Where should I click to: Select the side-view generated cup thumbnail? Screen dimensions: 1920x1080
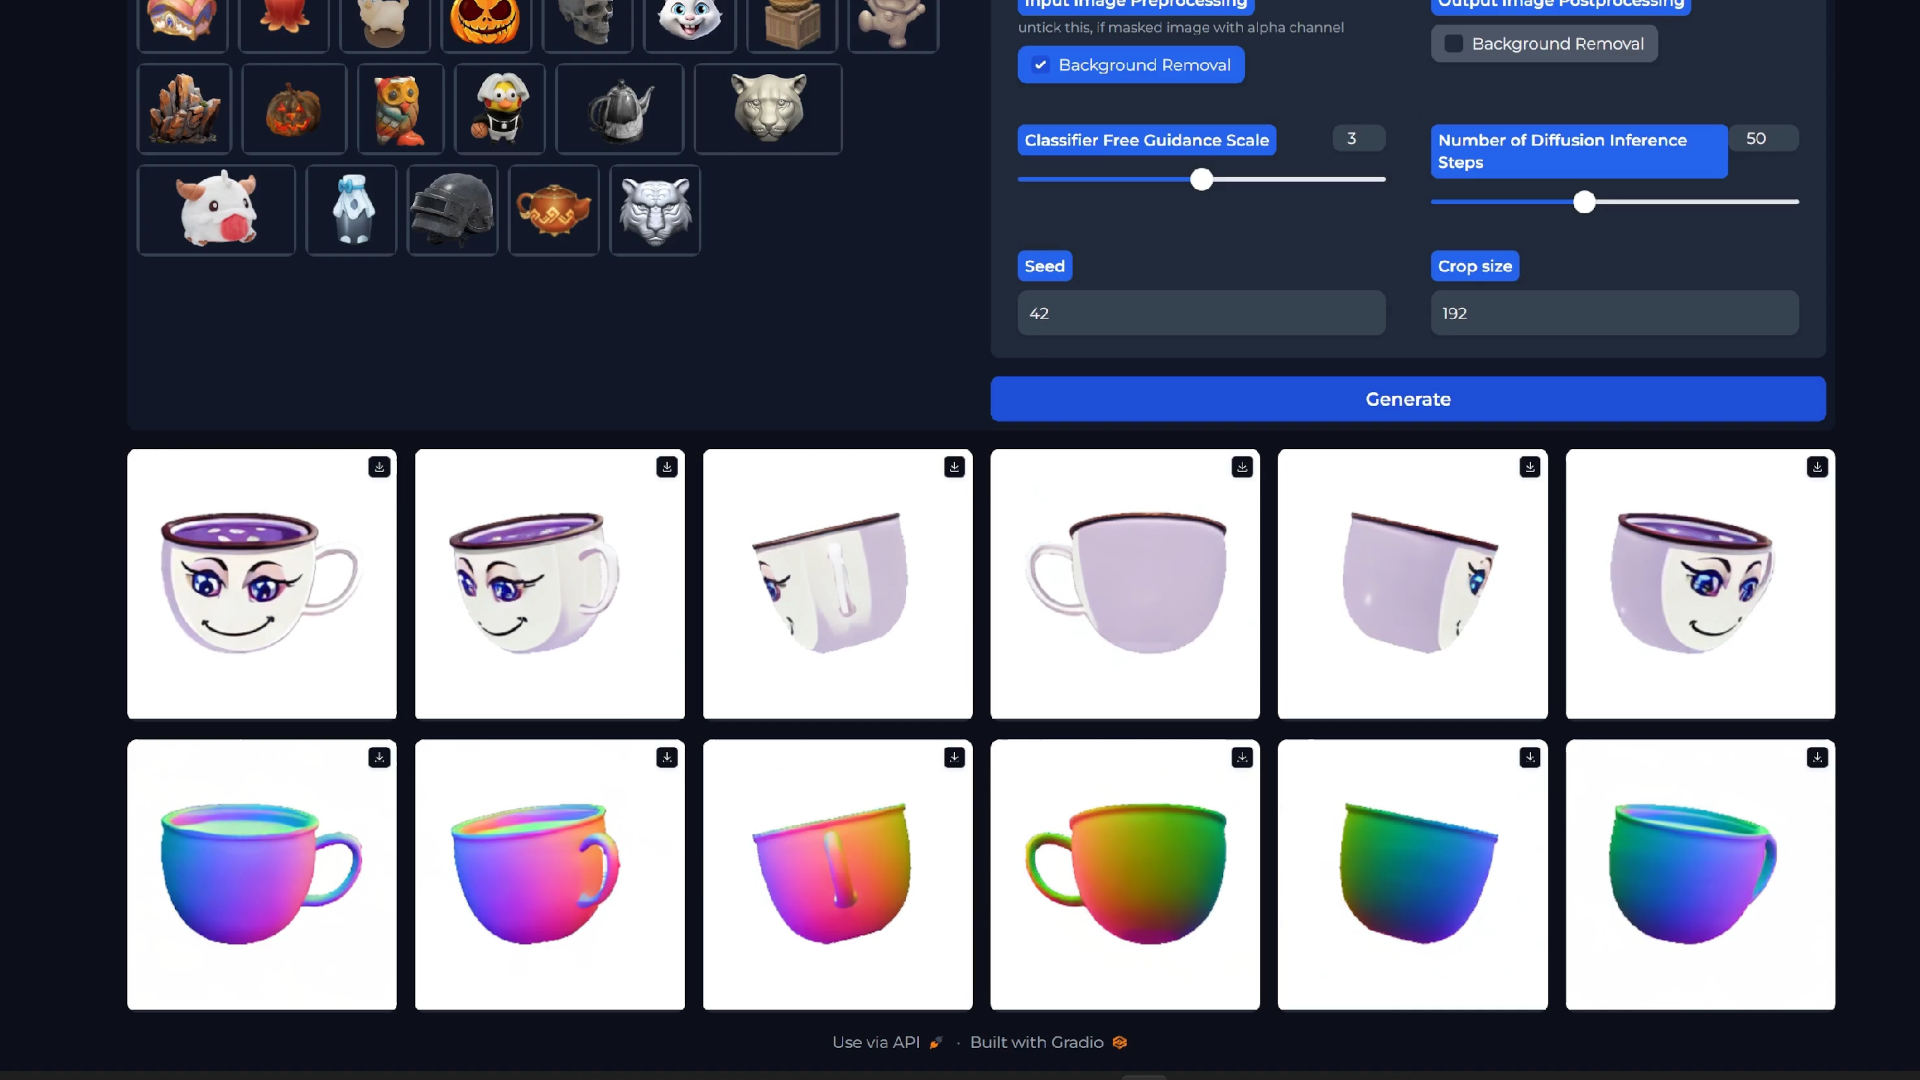pos(1125,583)
